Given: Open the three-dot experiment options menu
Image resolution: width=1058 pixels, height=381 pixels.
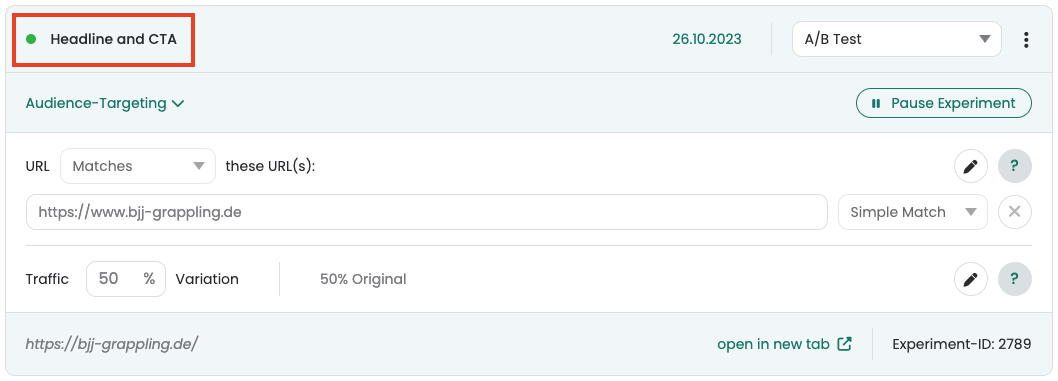Looking at the screenshot, I should point(1026,40).
